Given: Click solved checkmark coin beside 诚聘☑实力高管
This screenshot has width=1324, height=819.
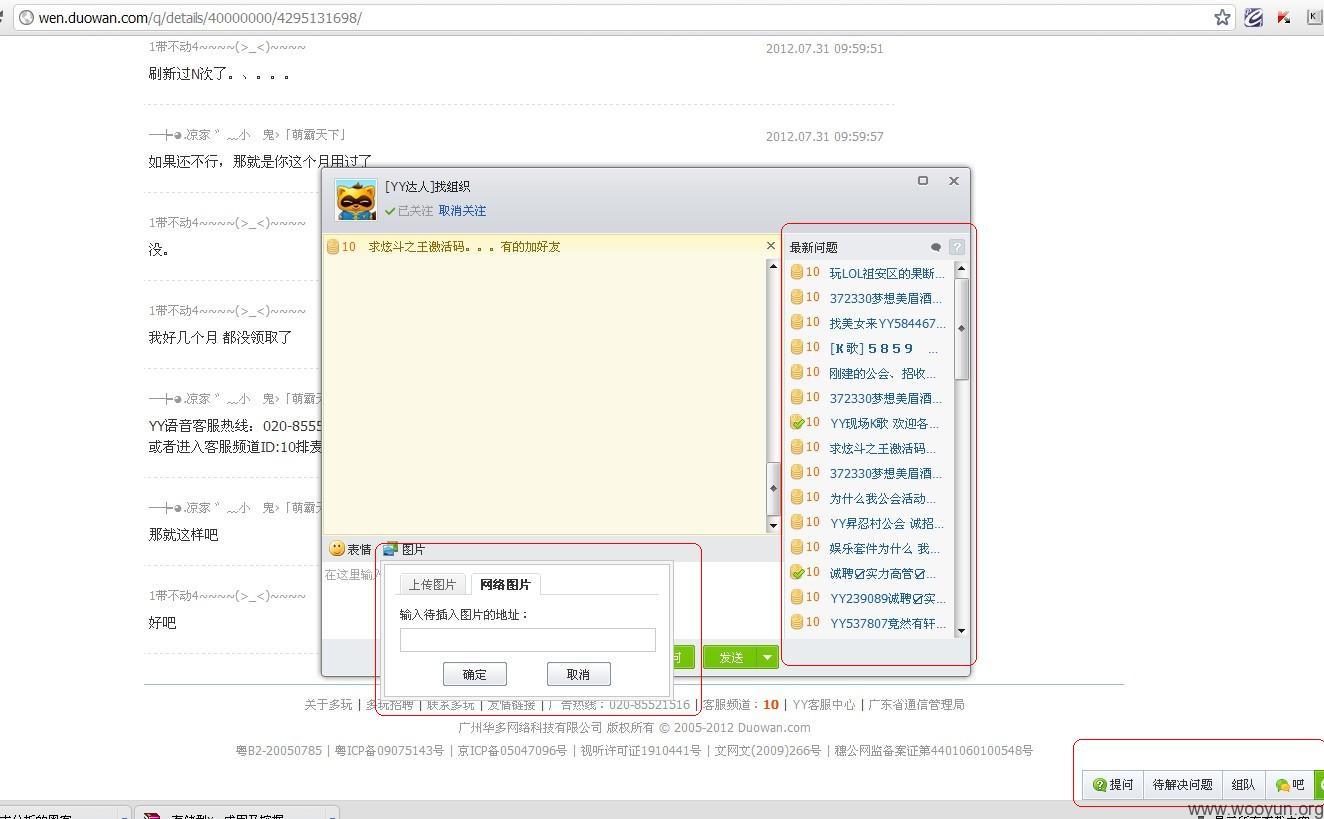Looking at the screenshot, I should (x=797, y=572).
